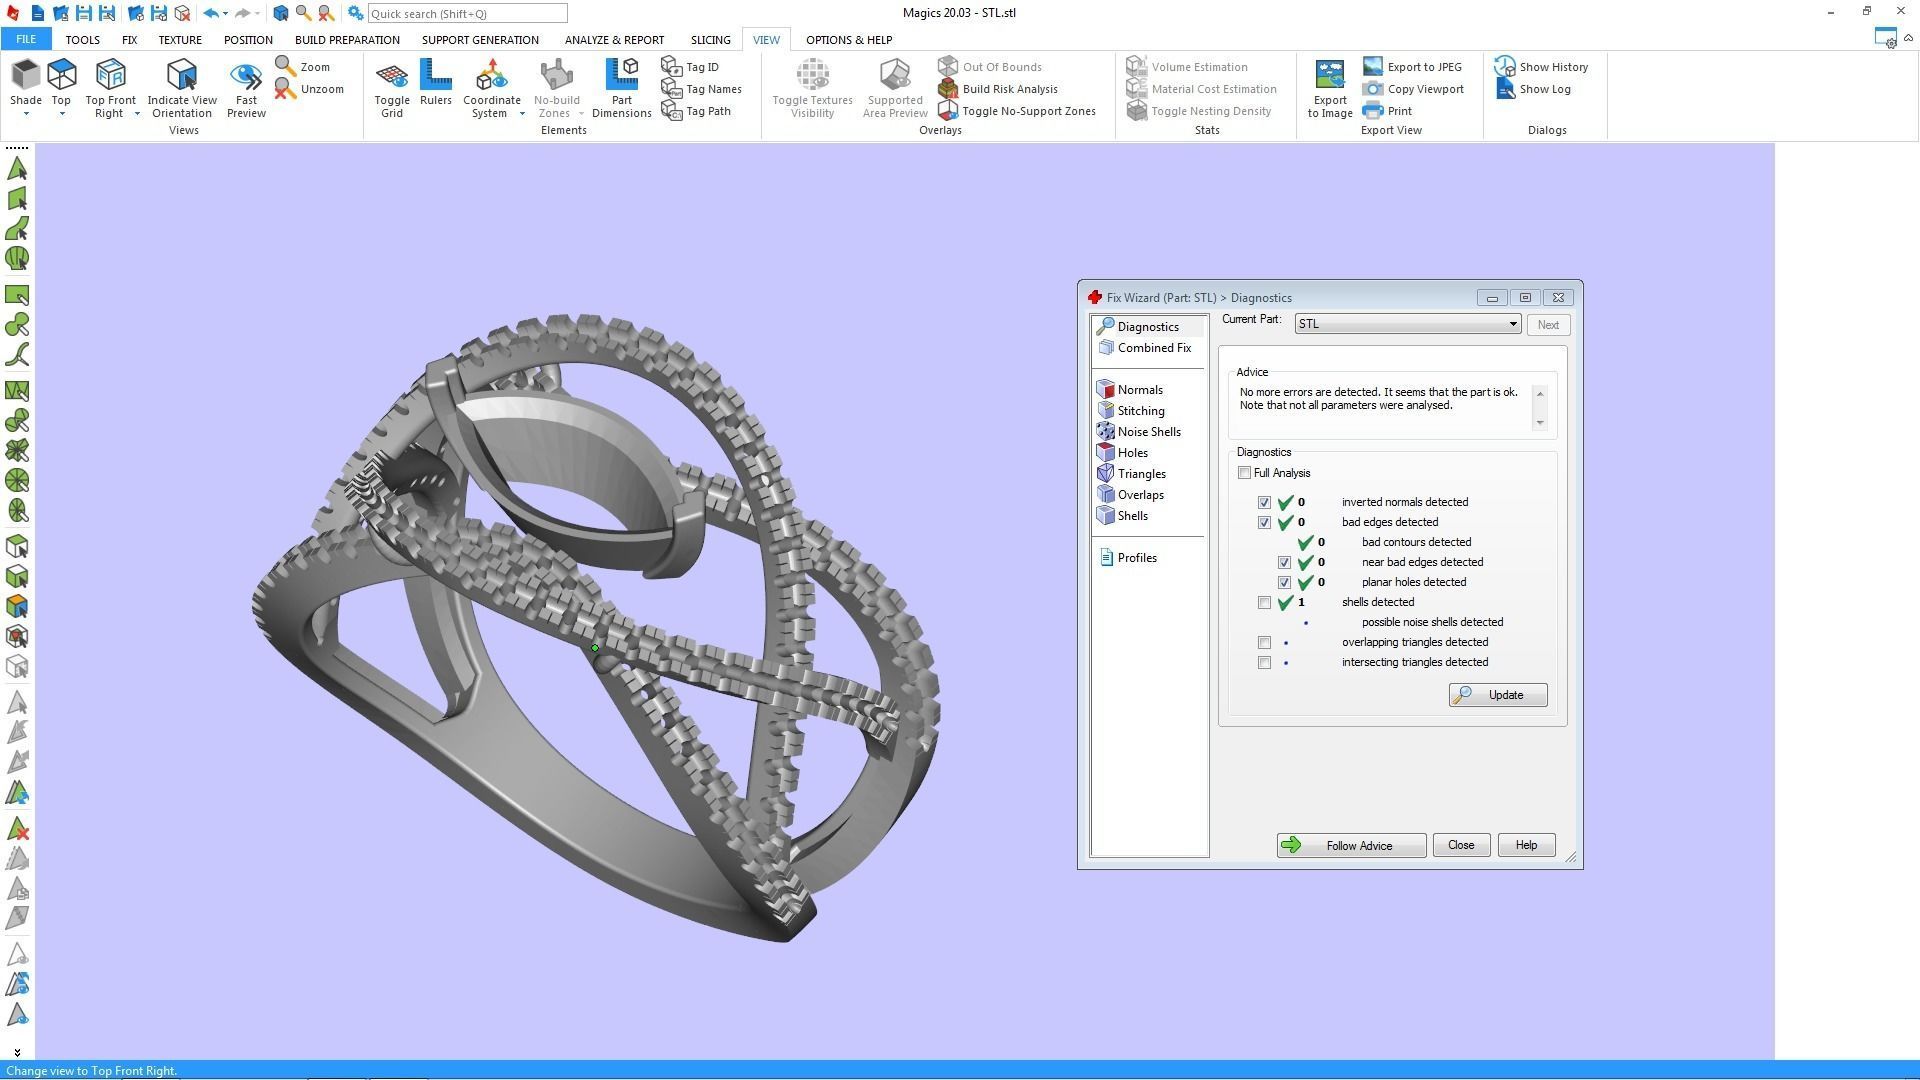1920x1080 pixels.
Task: Click the Follow Advice button
Action: click(x=1351, y=846)
